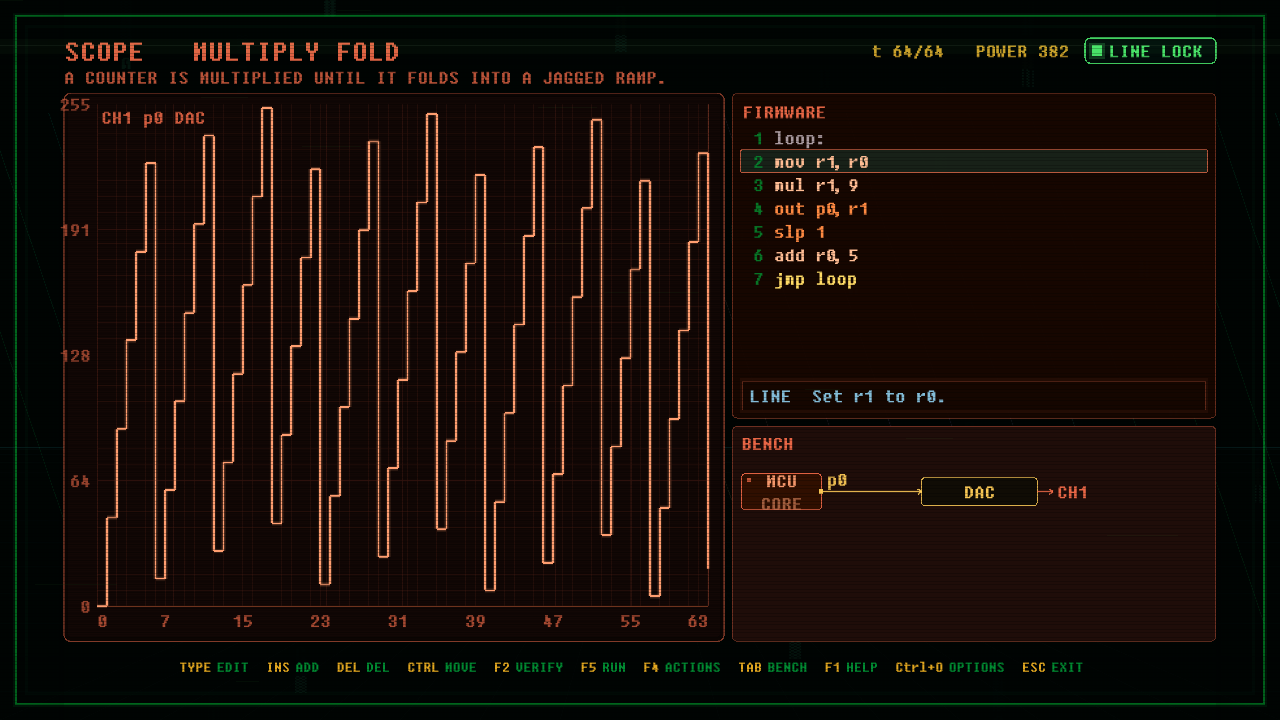Click x-axis tick label 15
1280x720 pixels.
coord(243,621)
